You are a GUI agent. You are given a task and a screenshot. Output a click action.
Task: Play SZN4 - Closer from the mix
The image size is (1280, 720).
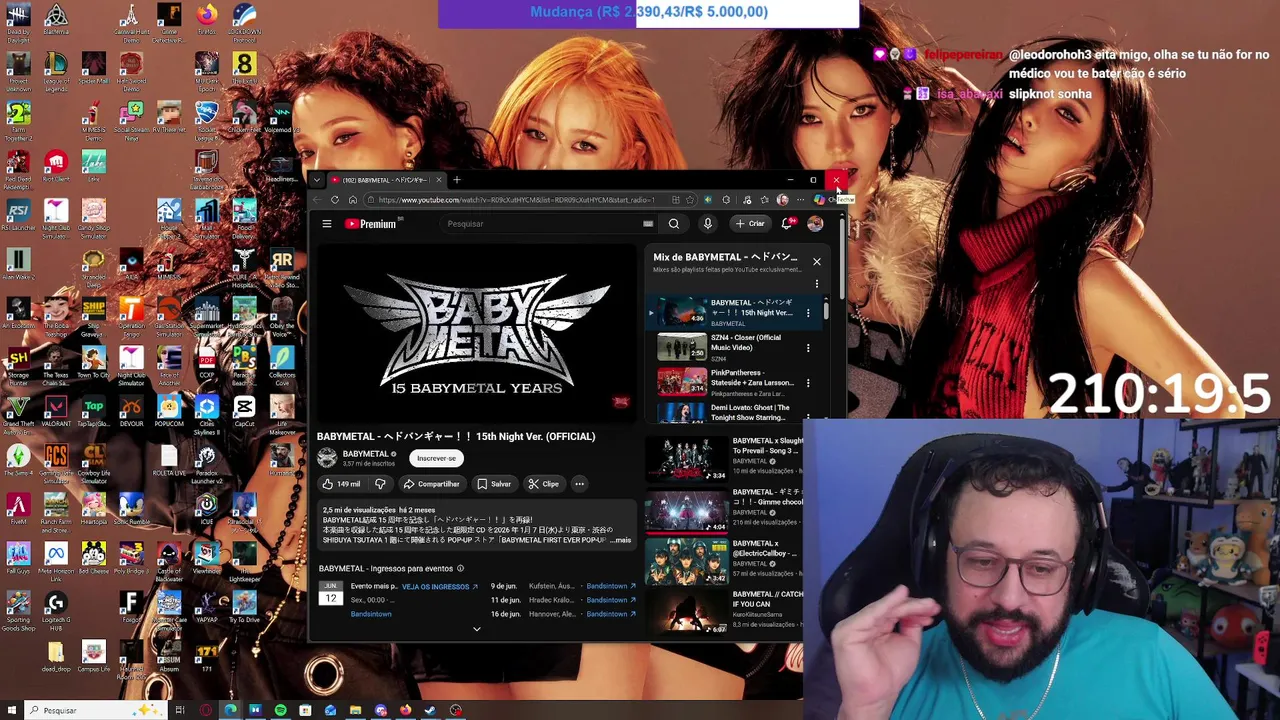point(733,348)
